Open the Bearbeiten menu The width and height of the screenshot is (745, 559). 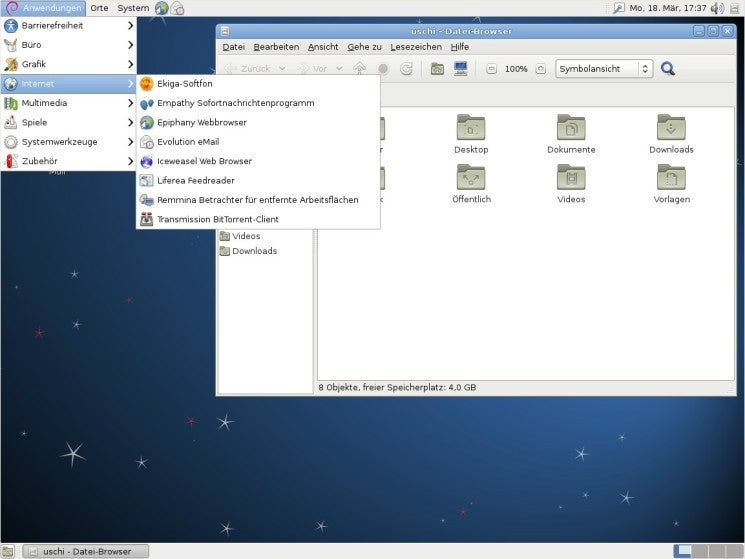(276, 47)
